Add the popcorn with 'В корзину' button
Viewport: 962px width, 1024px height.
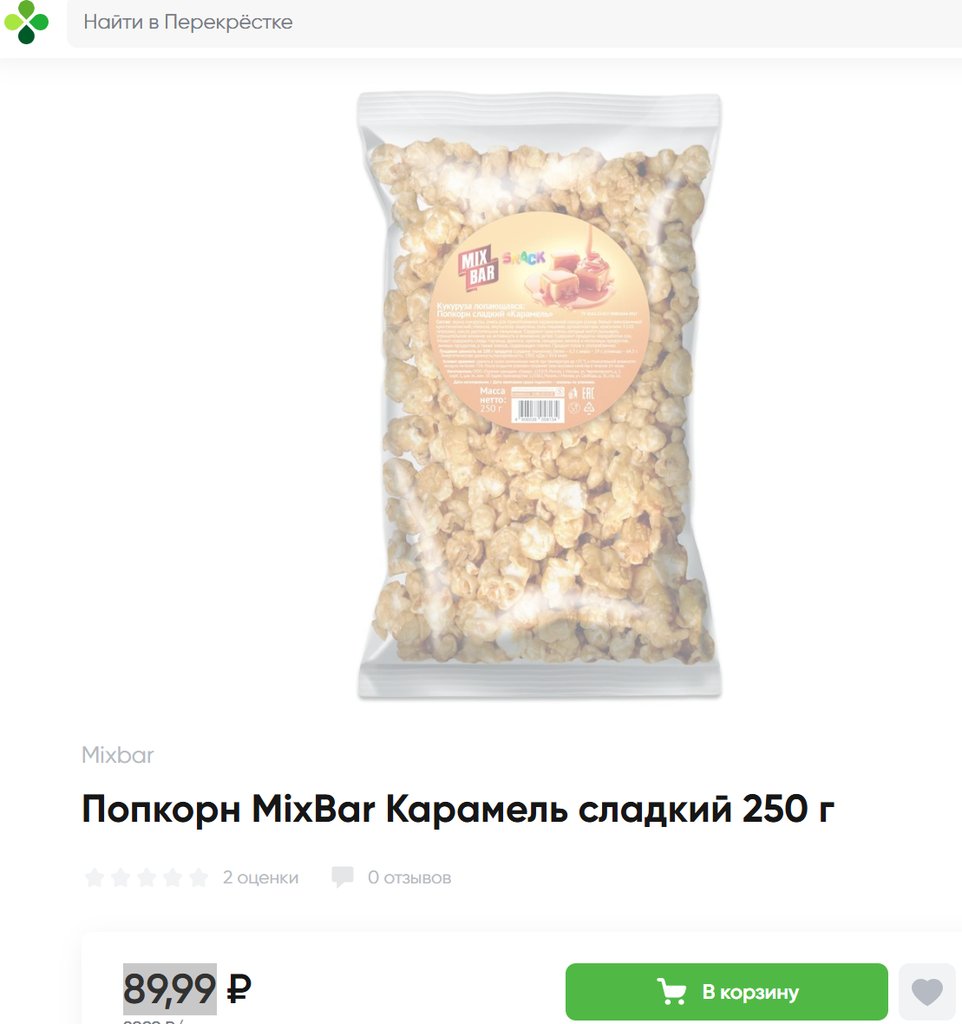point(727,991)
